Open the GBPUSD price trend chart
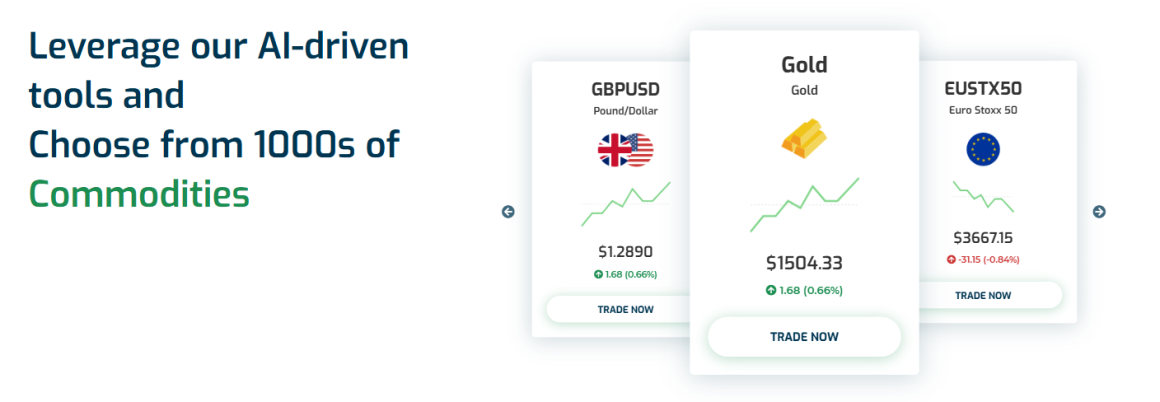This screenshot has width=1160, height=402. click(625, 204)
